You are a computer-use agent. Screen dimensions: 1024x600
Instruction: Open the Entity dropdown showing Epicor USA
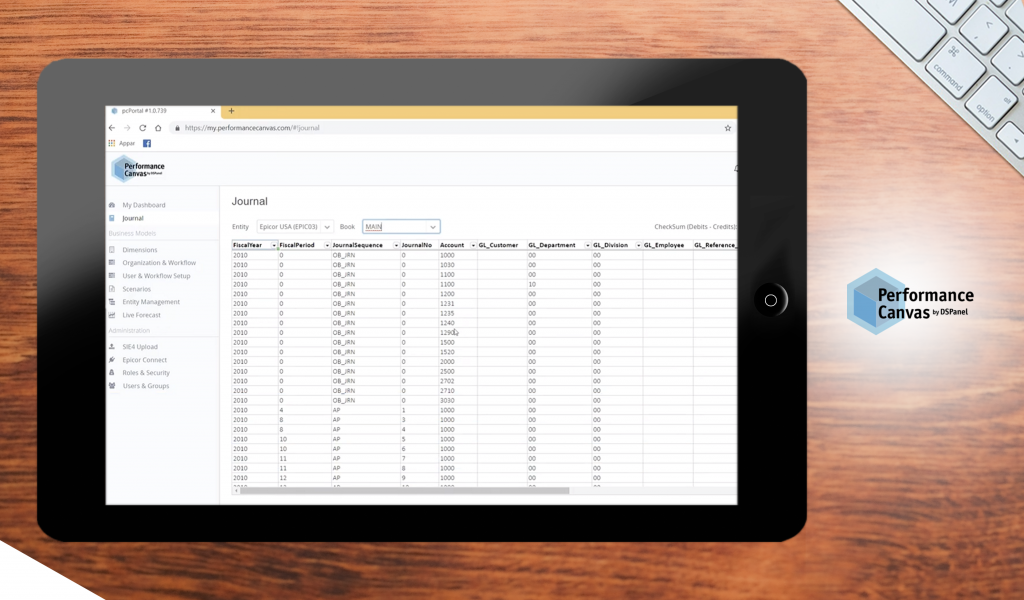[x=297, y=226]
